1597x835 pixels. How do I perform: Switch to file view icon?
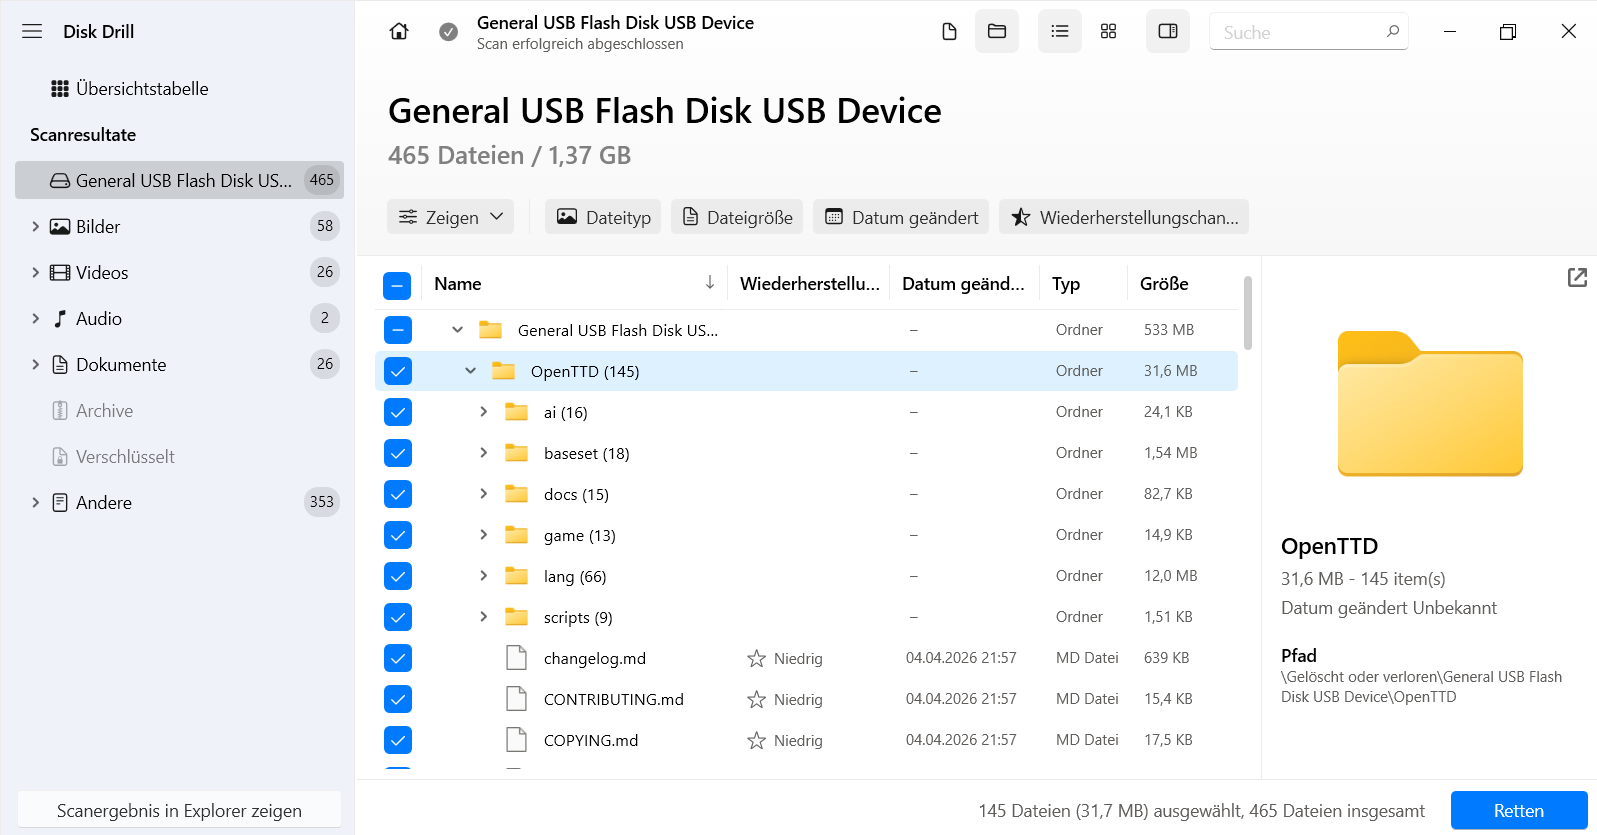[x=949, y=31]
